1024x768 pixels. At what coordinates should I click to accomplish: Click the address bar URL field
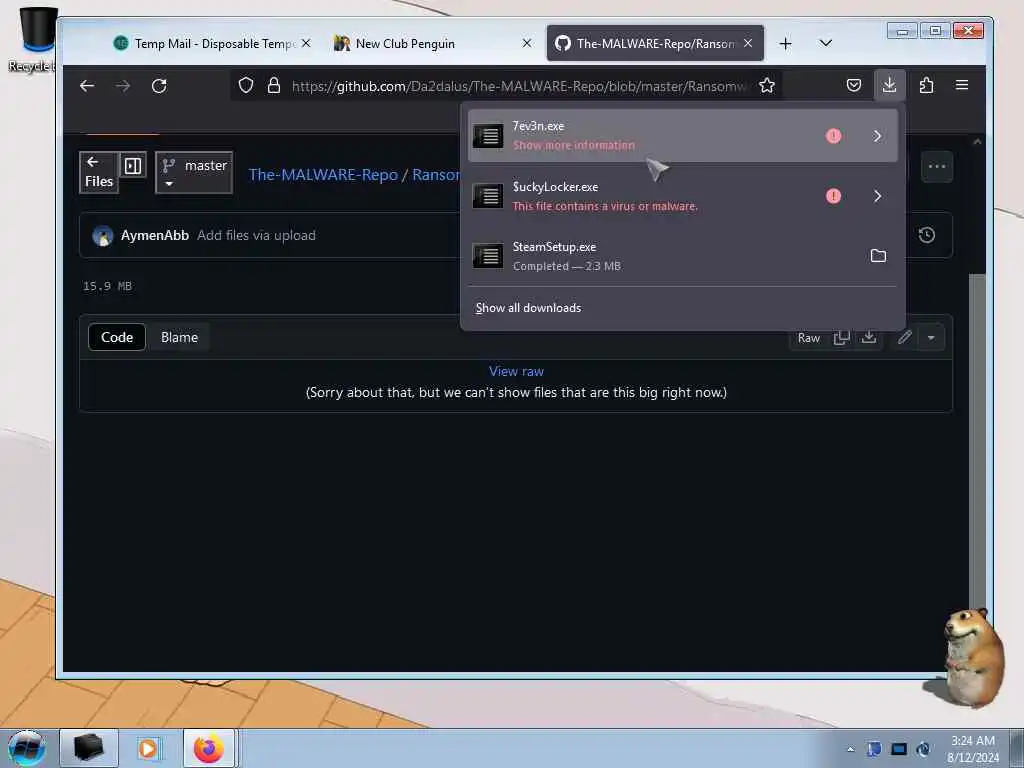click(519, 86)
